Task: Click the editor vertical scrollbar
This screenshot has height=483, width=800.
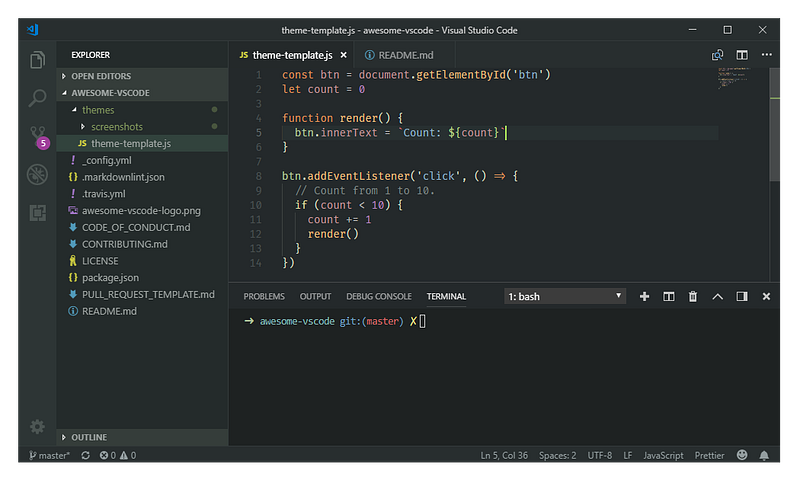Action: click(x=774, y=125)
